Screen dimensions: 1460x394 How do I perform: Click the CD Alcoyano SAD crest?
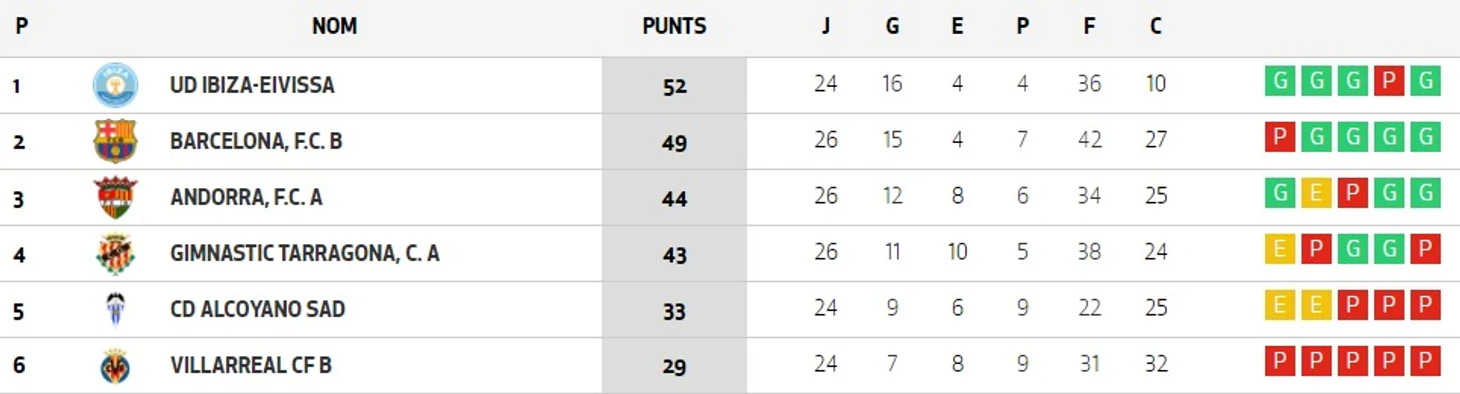tap(116, 309)
